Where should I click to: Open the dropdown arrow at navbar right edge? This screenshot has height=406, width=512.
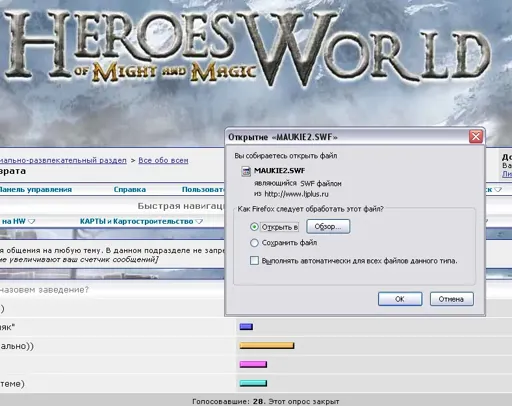498,190
